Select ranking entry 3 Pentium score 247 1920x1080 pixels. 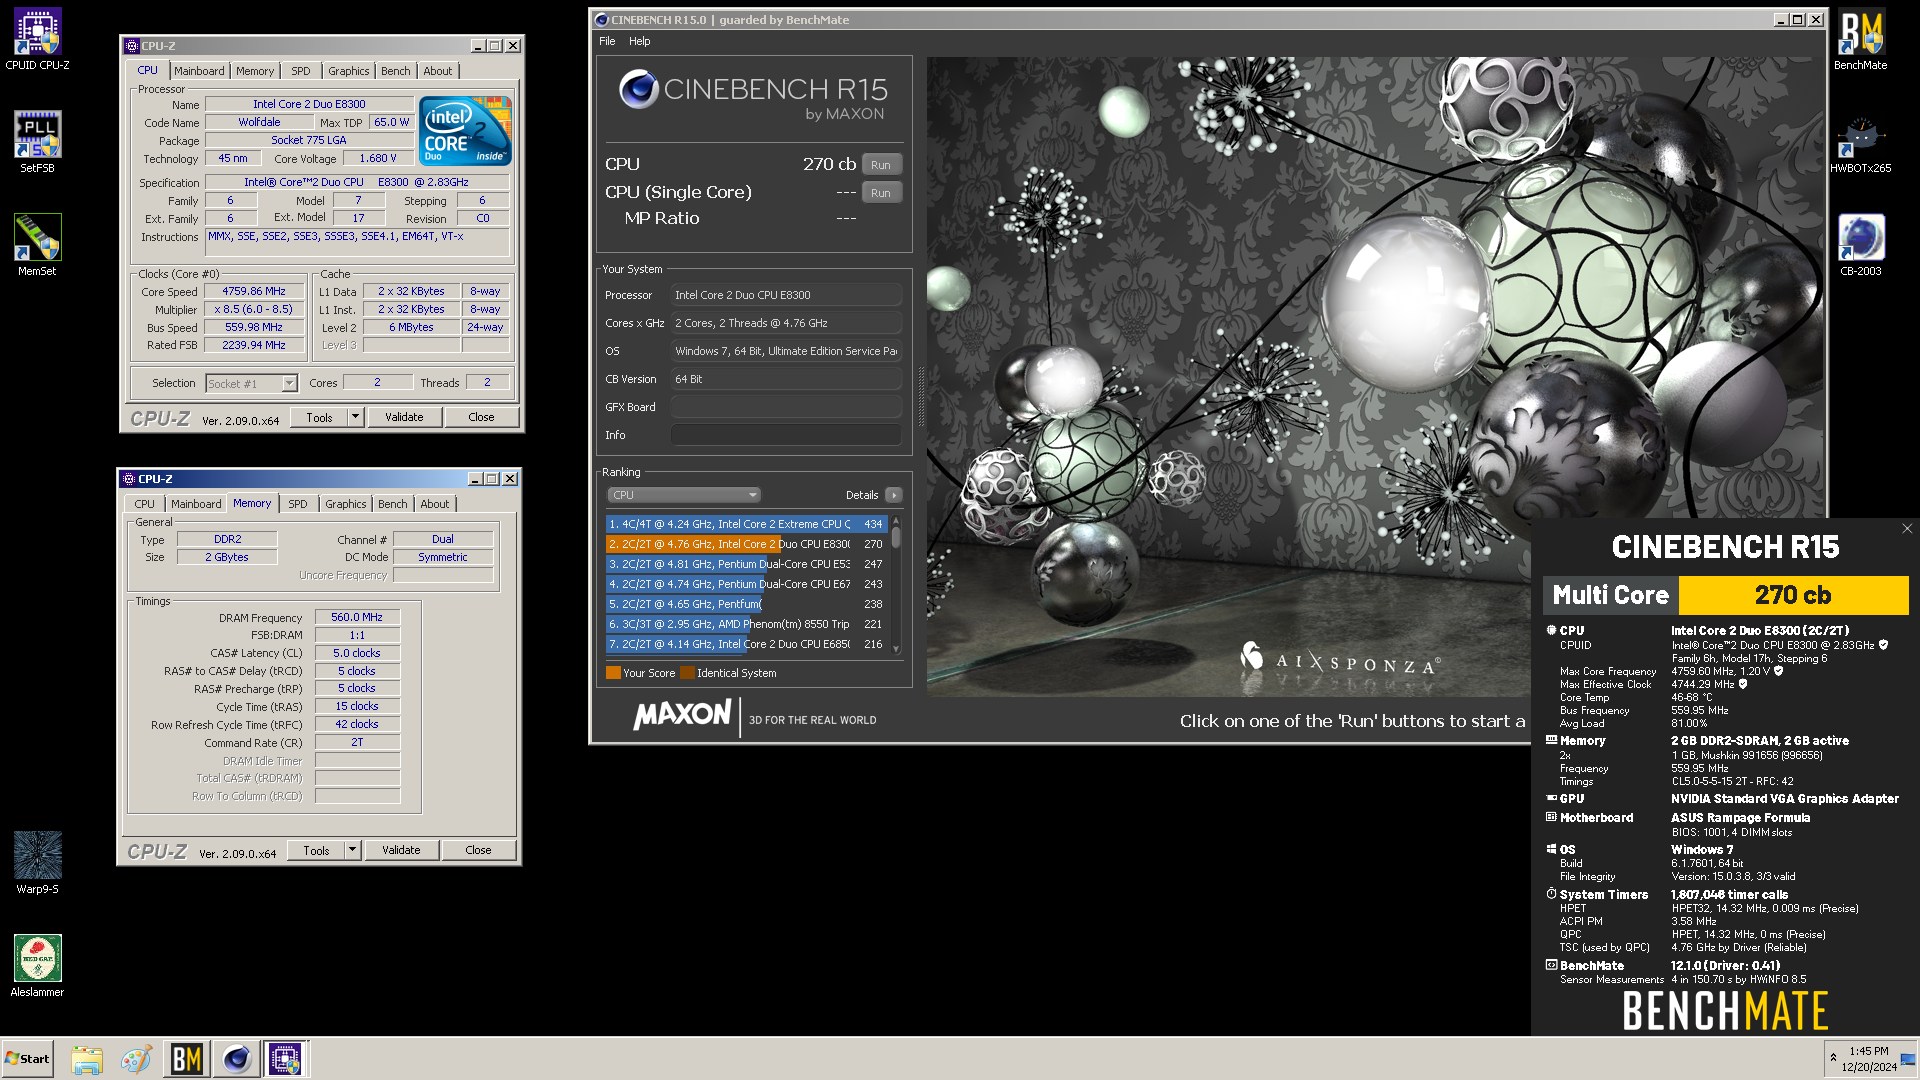[746, 564]
